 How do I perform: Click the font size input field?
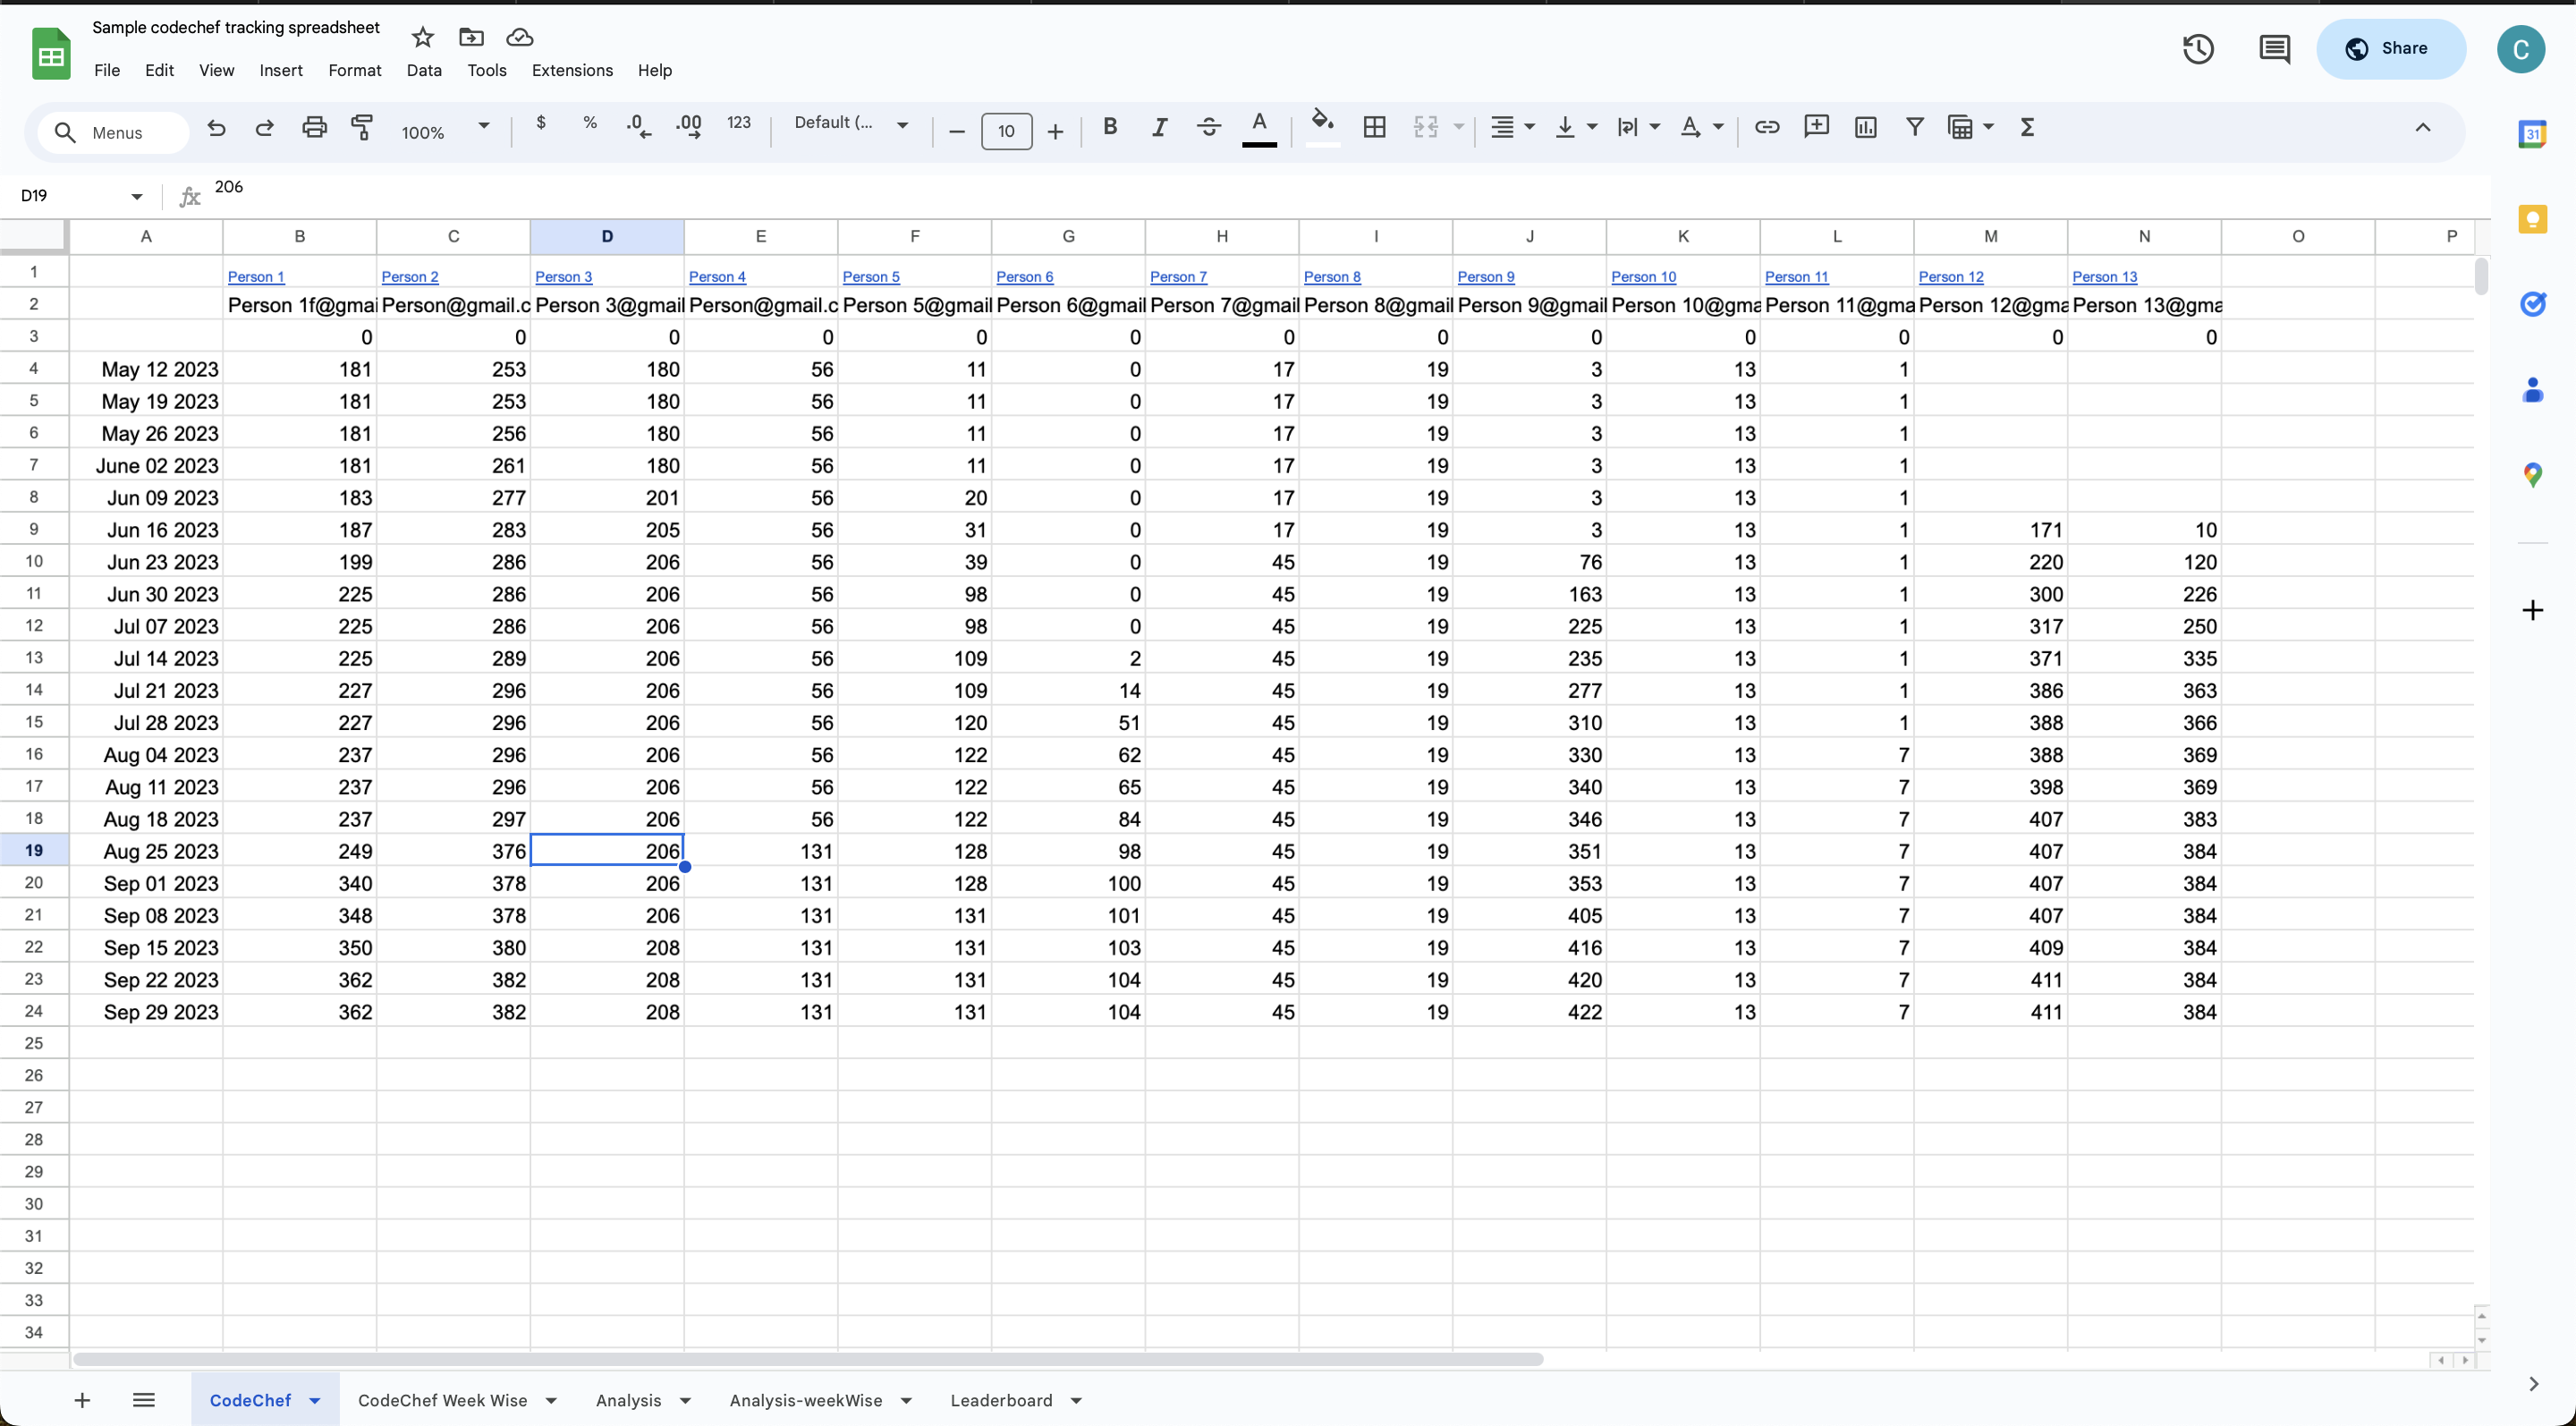(1006, 131)
